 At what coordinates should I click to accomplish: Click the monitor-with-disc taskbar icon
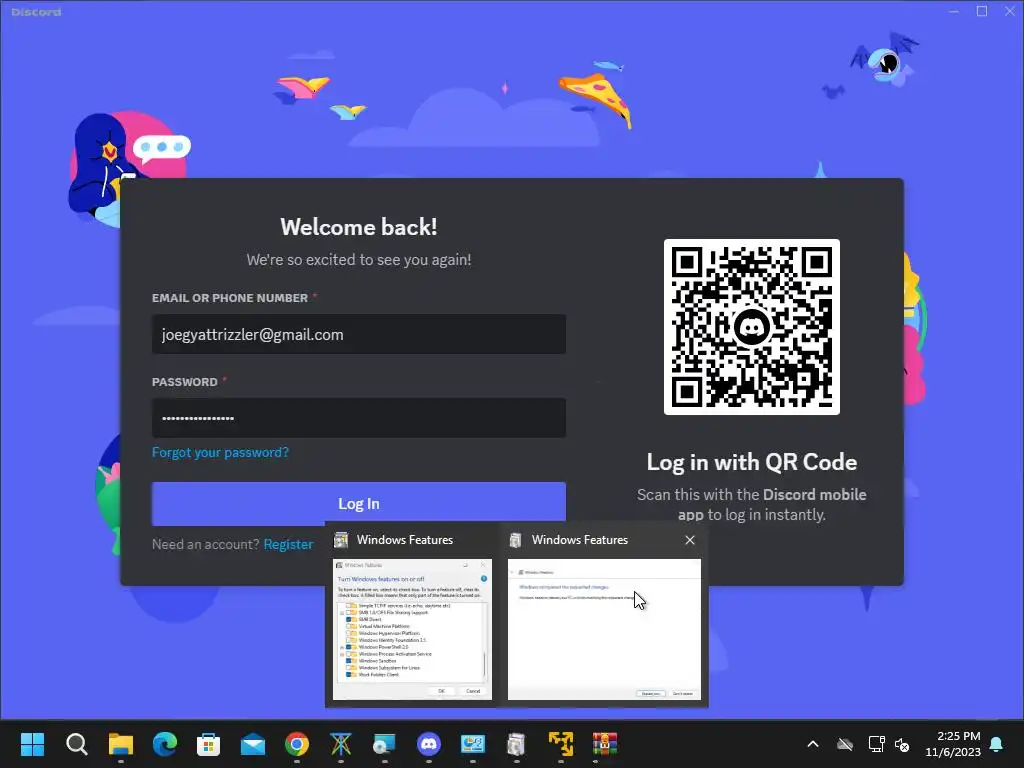coord(384,744)
